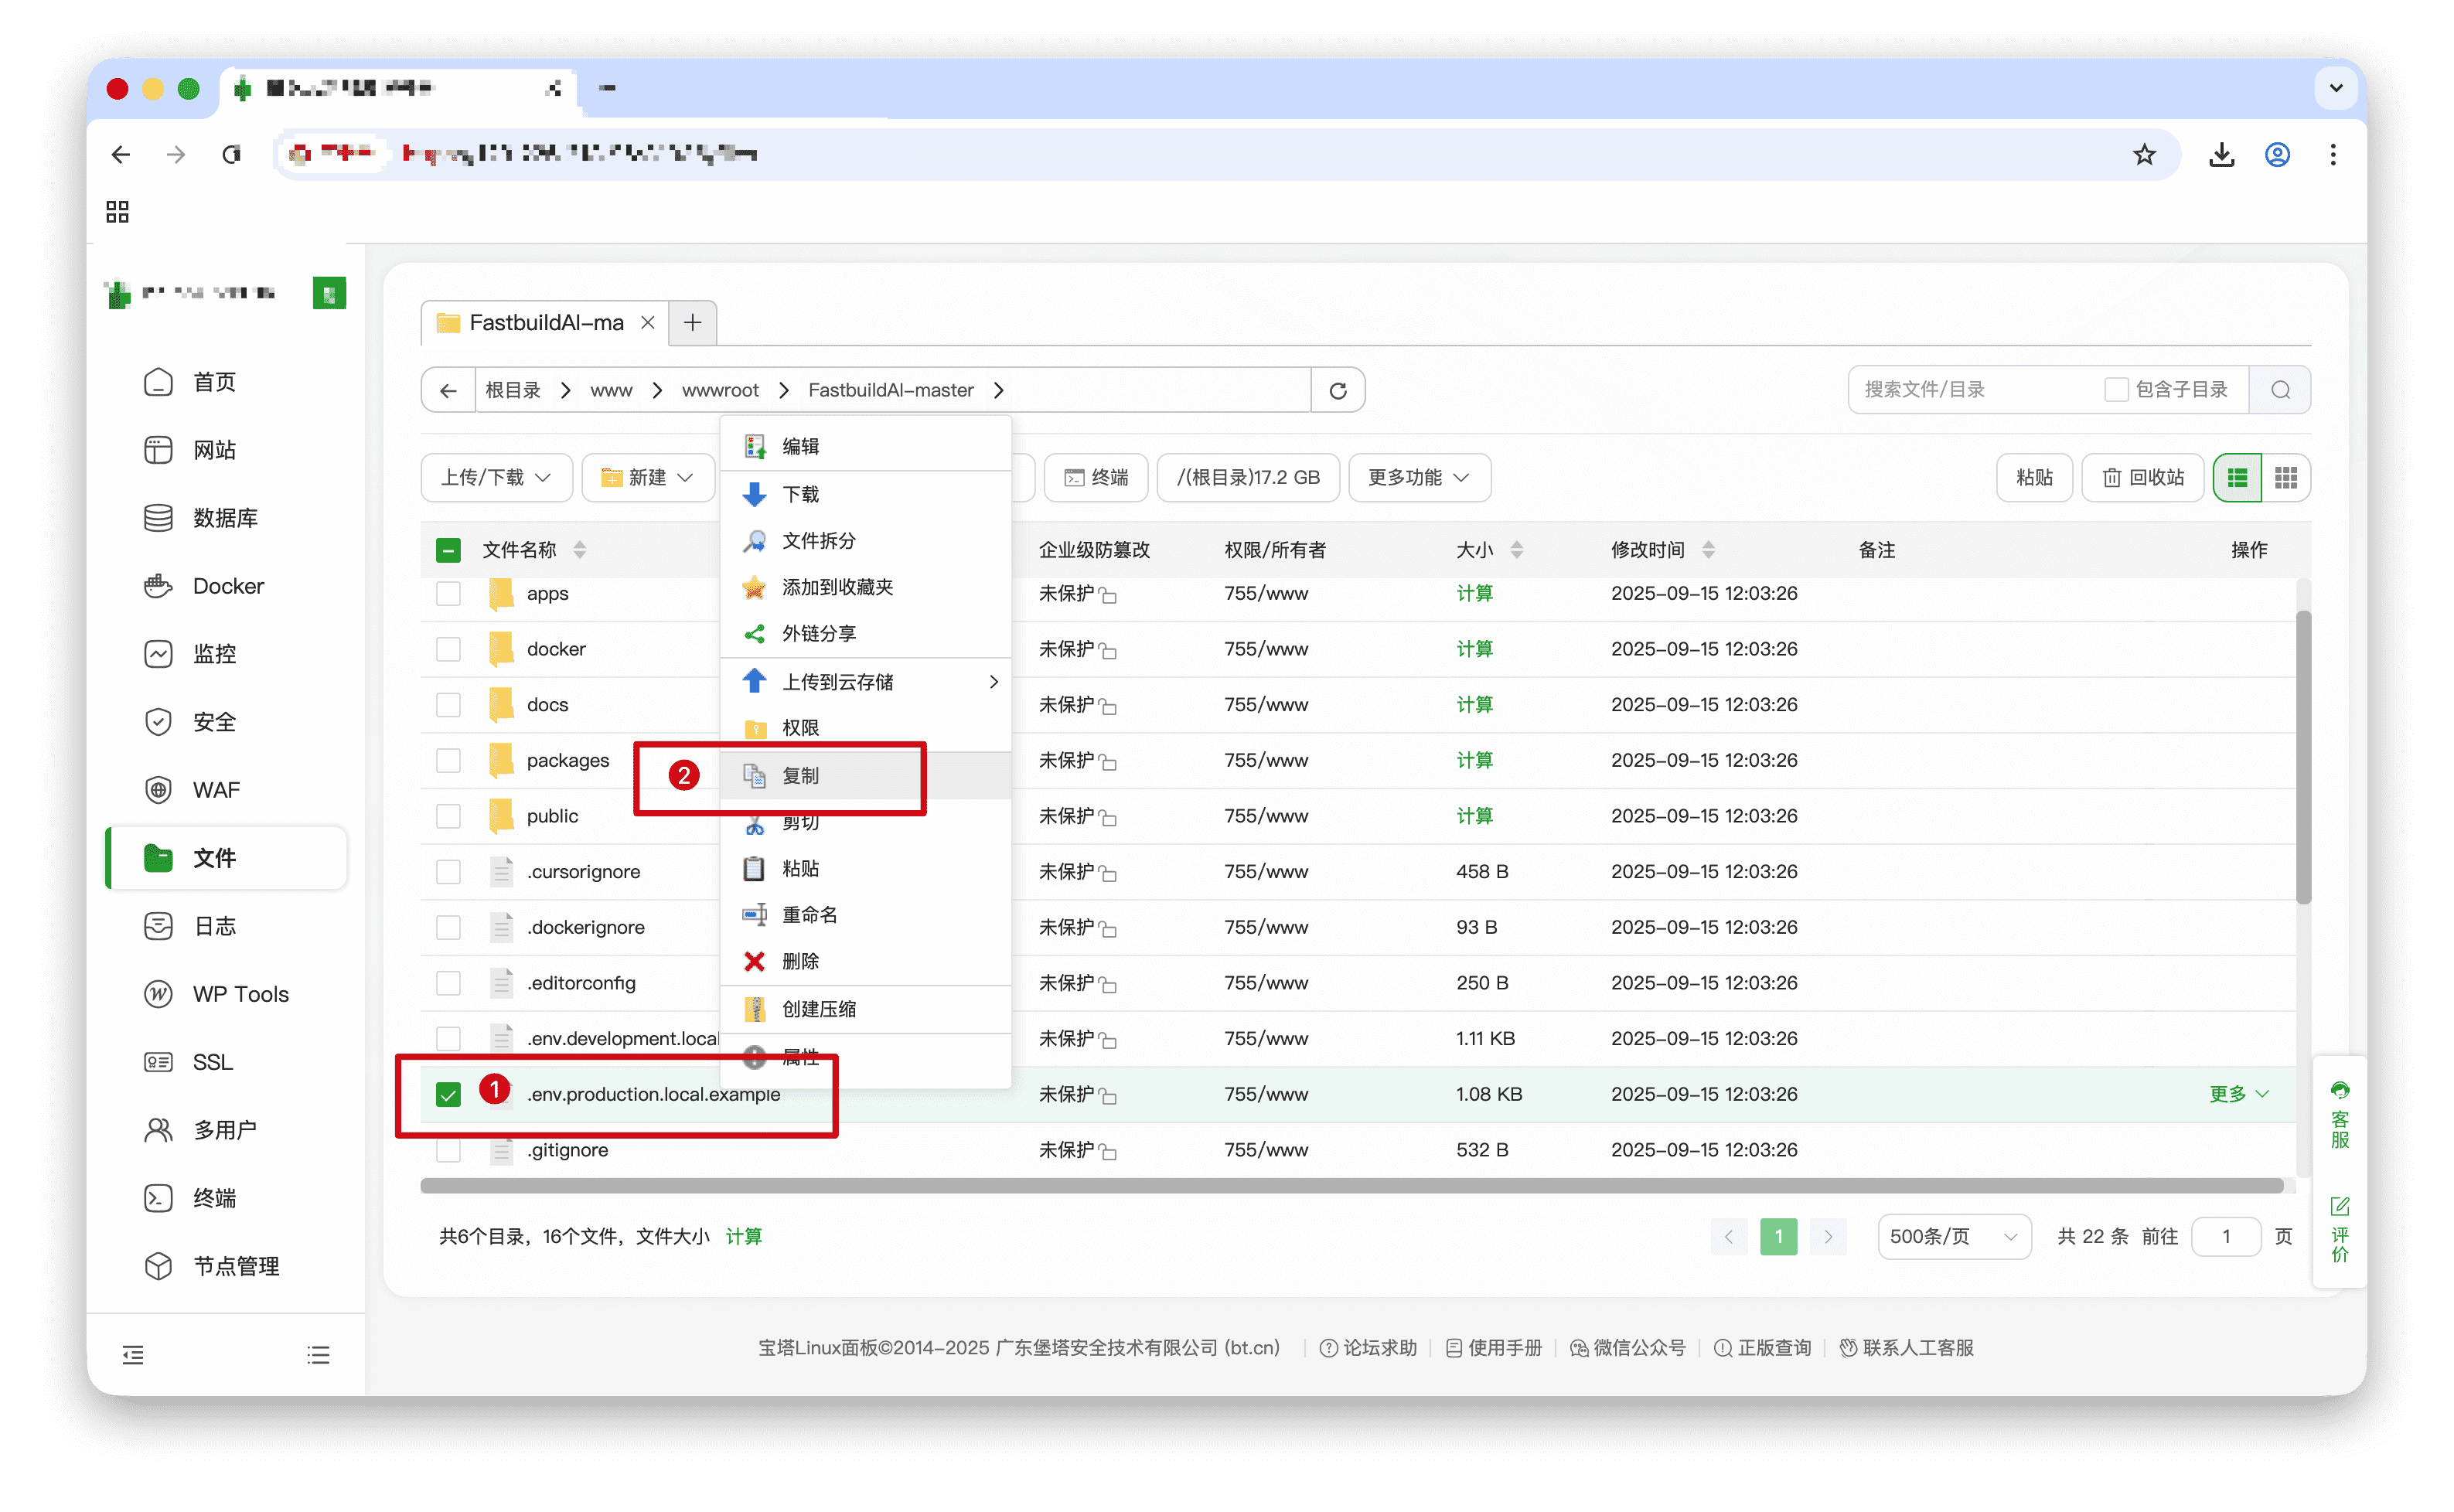Enable the 包含子目录 search option
Screen dimensions: 2454x1512
[x=2116, y=389]
